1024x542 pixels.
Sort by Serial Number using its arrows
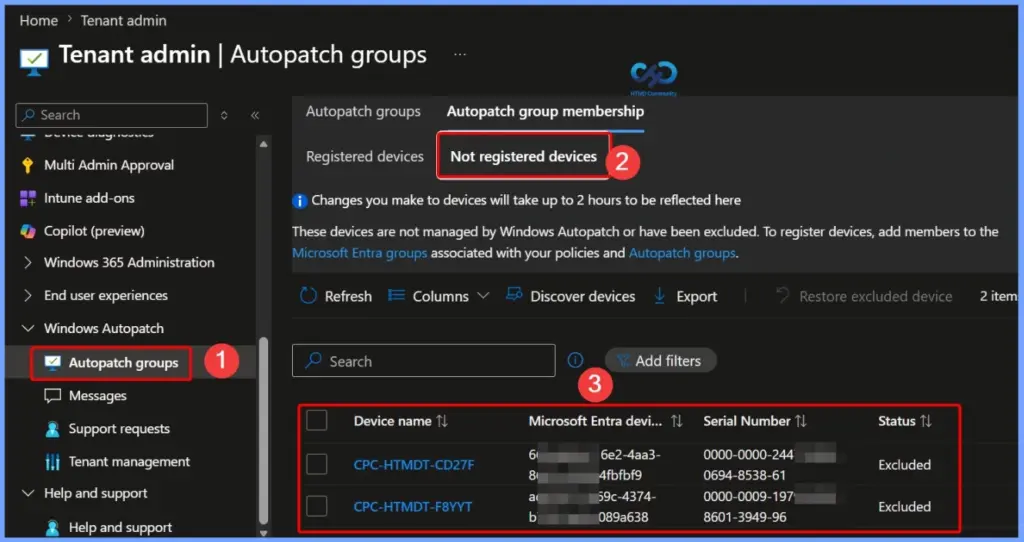point(801,421)
